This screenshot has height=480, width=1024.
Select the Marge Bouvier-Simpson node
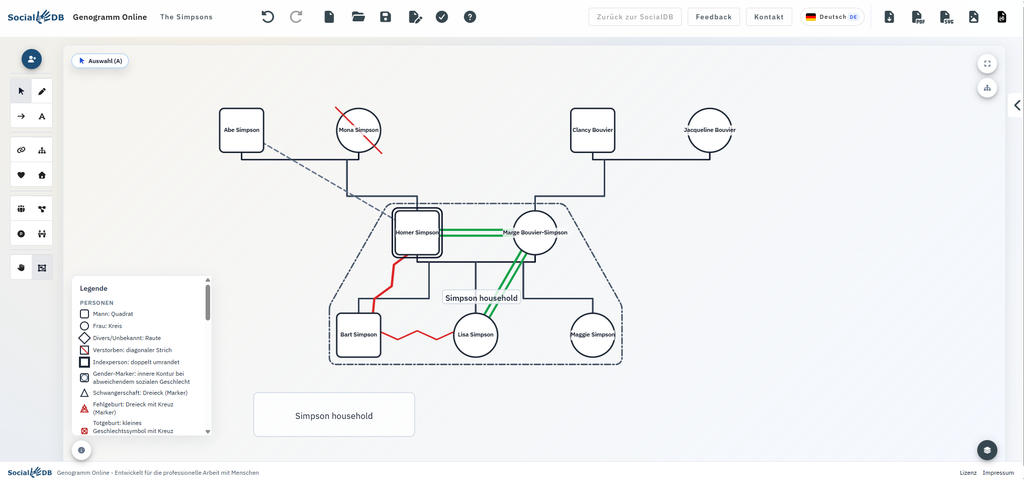(x=535, y=232)
